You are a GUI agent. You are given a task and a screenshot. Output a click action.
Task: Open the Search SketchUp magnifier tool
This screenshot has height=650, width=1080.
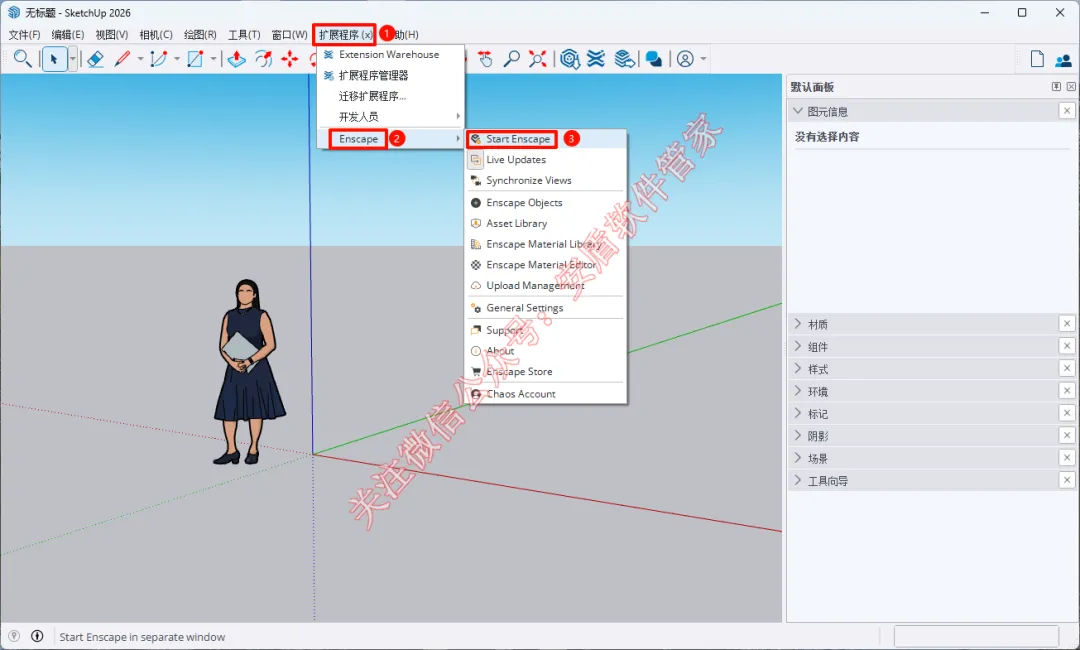pos(23,59)
